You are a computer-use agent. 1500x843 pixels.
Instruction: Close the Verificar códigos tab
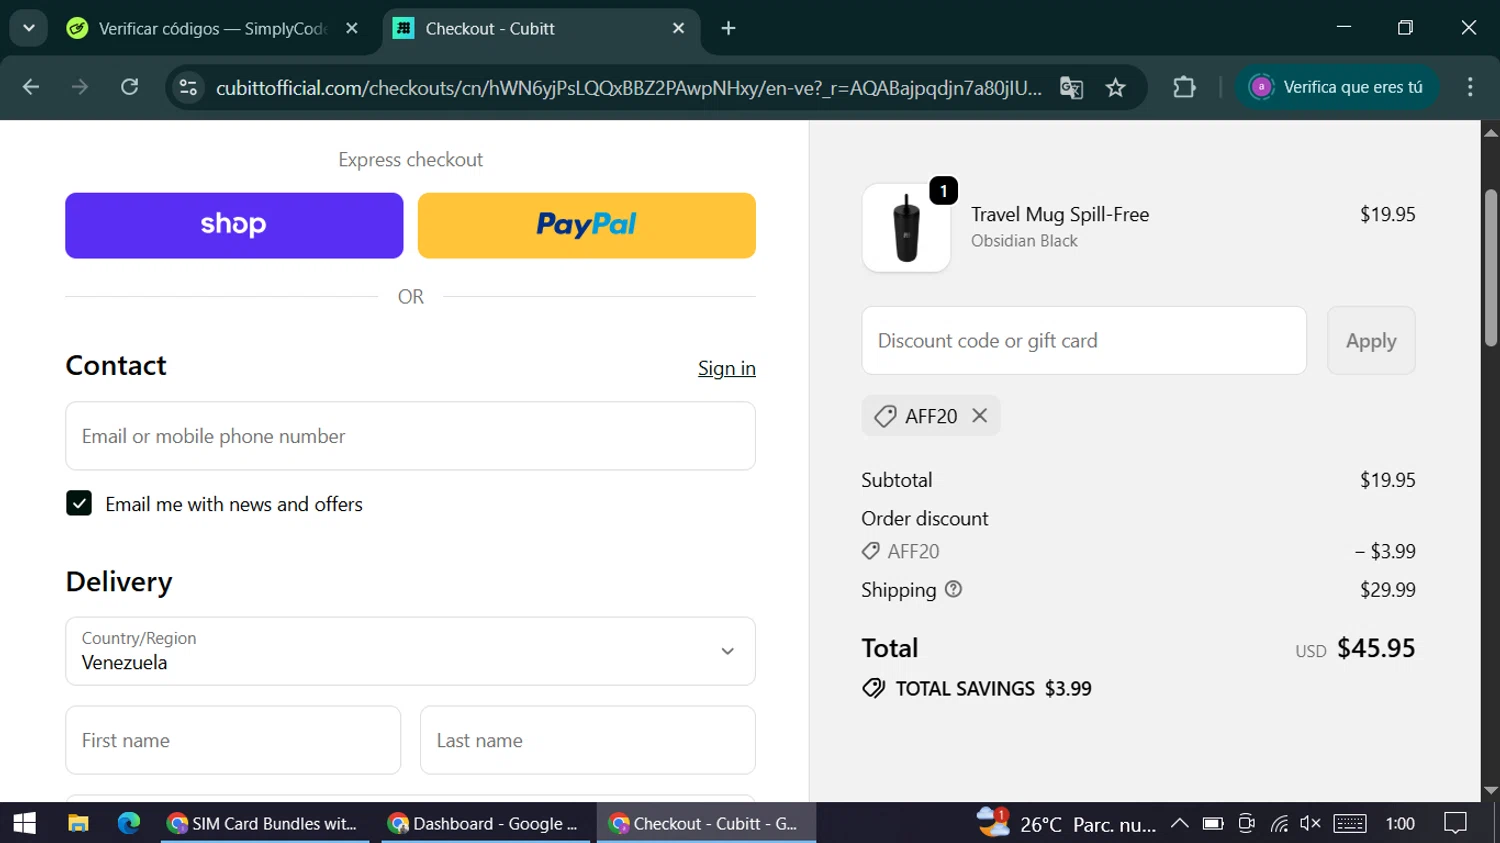(x=352, y=28)
